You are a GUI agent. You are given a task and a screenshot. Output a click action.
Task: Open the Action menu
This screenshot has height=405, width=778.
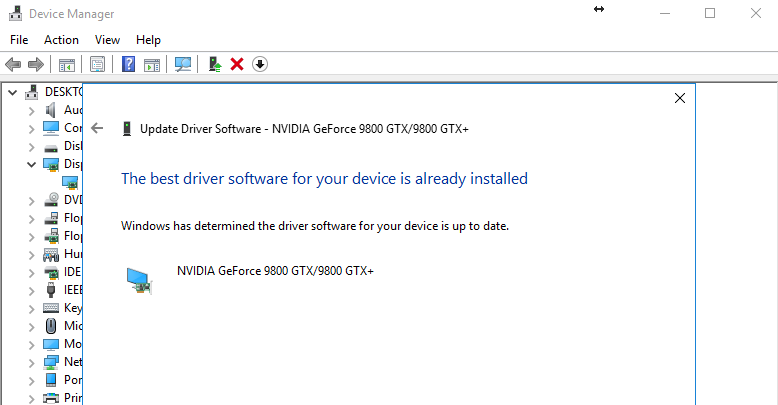[x=61, y=40]
